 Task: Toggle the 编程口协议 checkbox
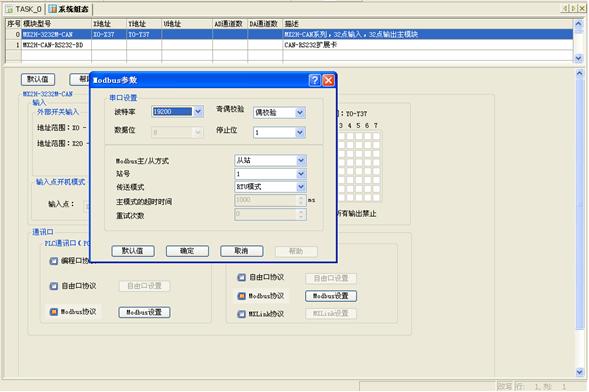[x=54, y=261]
